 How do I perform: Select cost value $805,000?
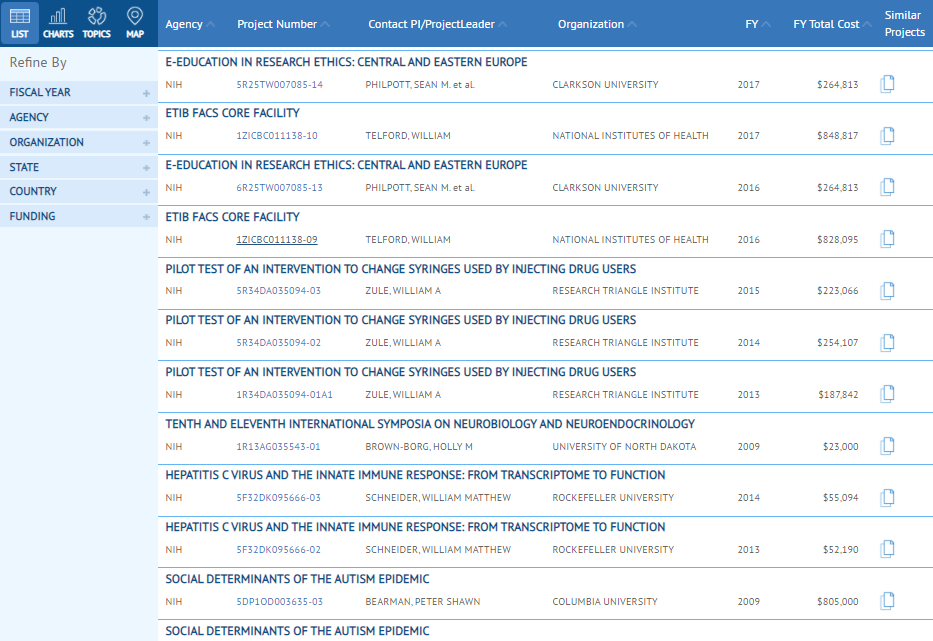[838, 602]
